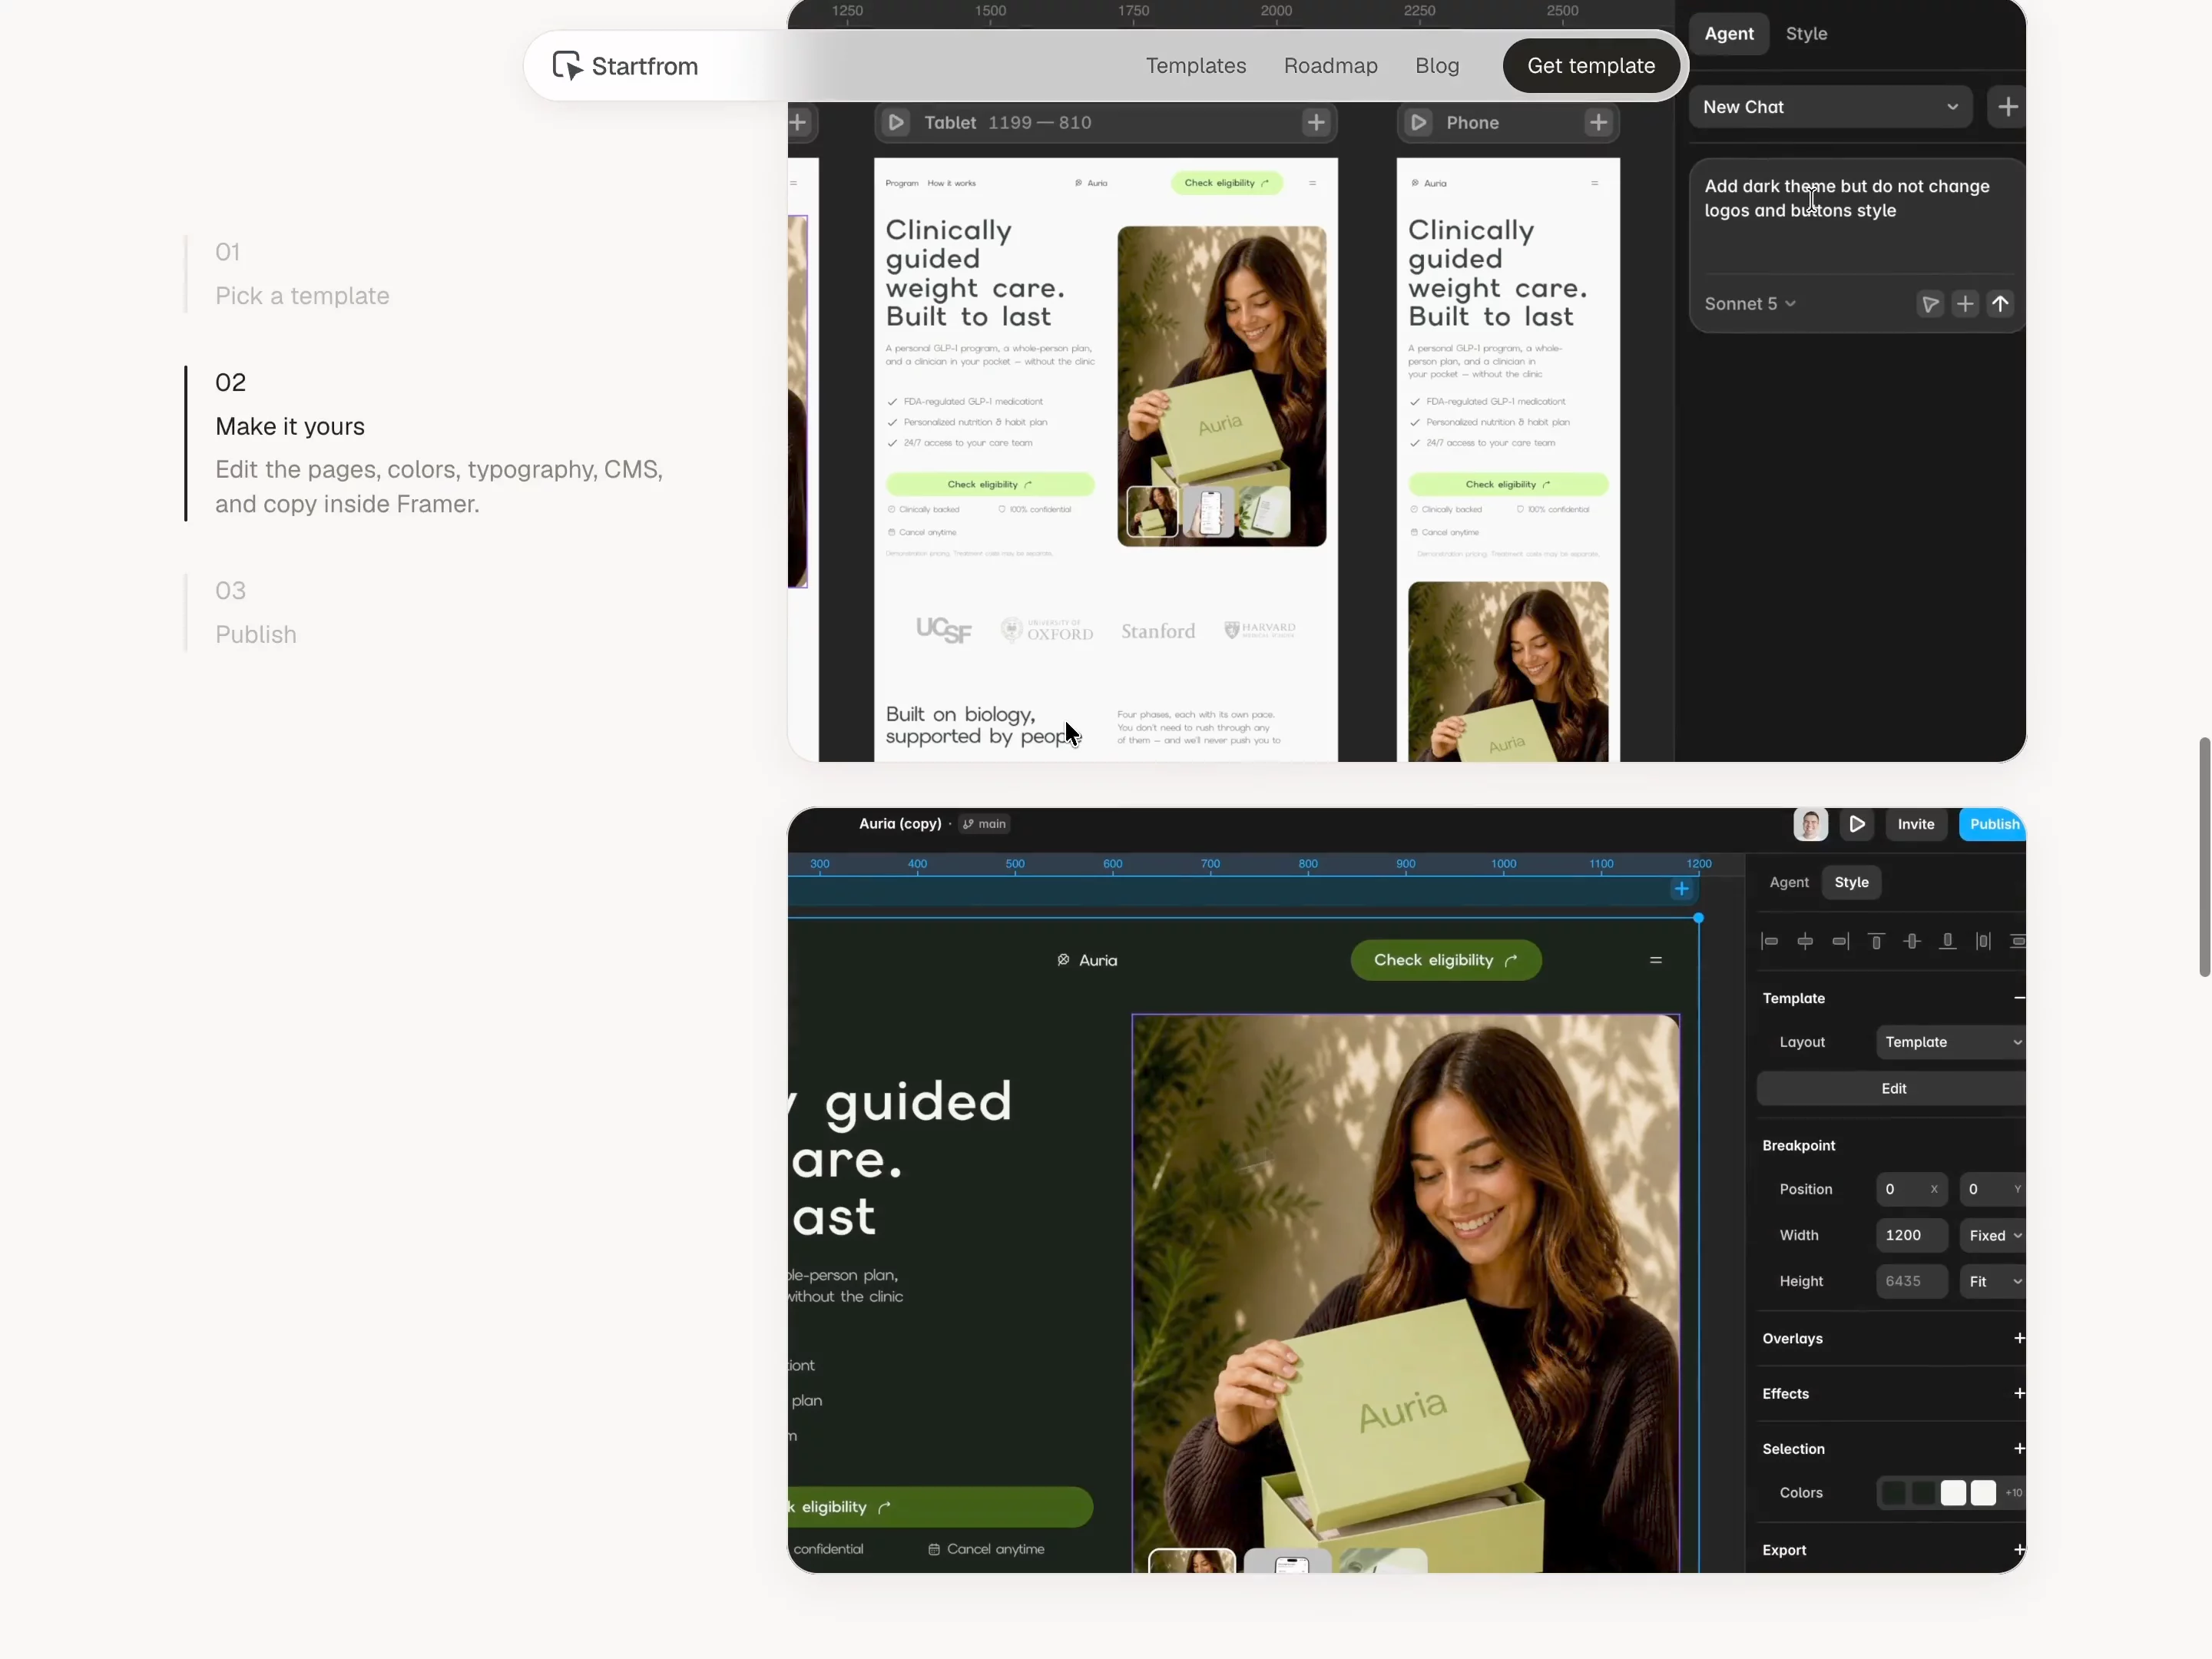Select the first thumbnail in the Tablet hero image
Image resolution: width=2212 pixels, height=1659 pixels.
coord(1152,512)
